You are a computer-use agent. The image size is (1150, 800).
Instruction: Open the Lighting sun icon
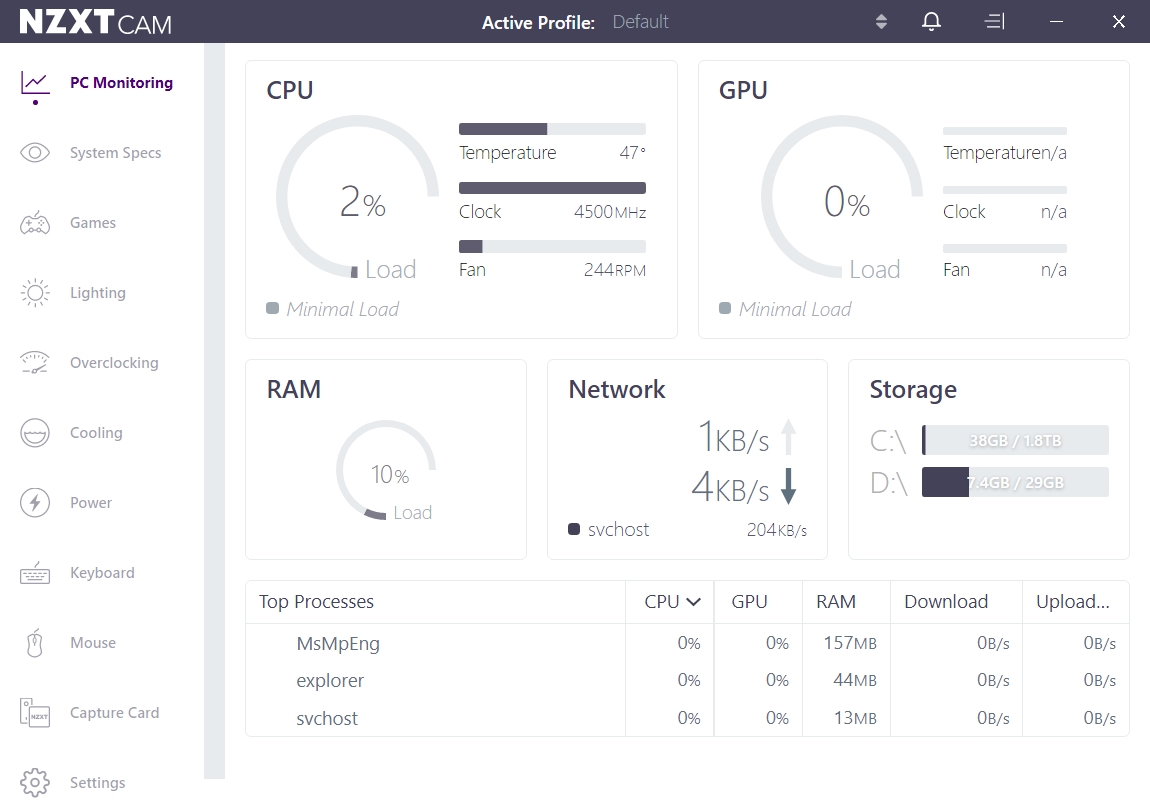click(35, 293)
